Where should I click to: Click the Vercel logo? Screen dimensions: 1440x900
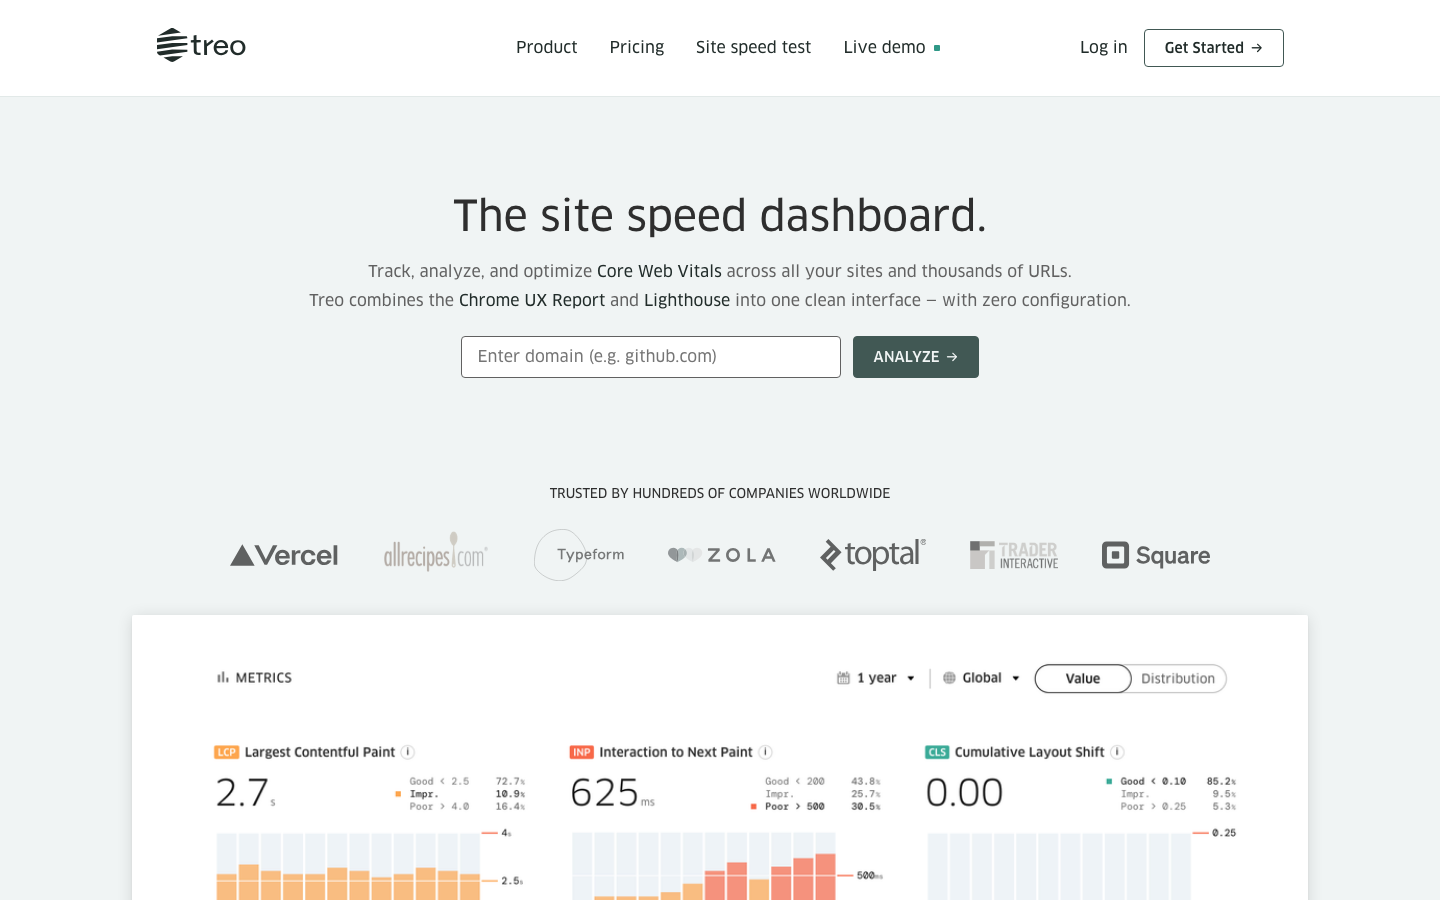284,555
